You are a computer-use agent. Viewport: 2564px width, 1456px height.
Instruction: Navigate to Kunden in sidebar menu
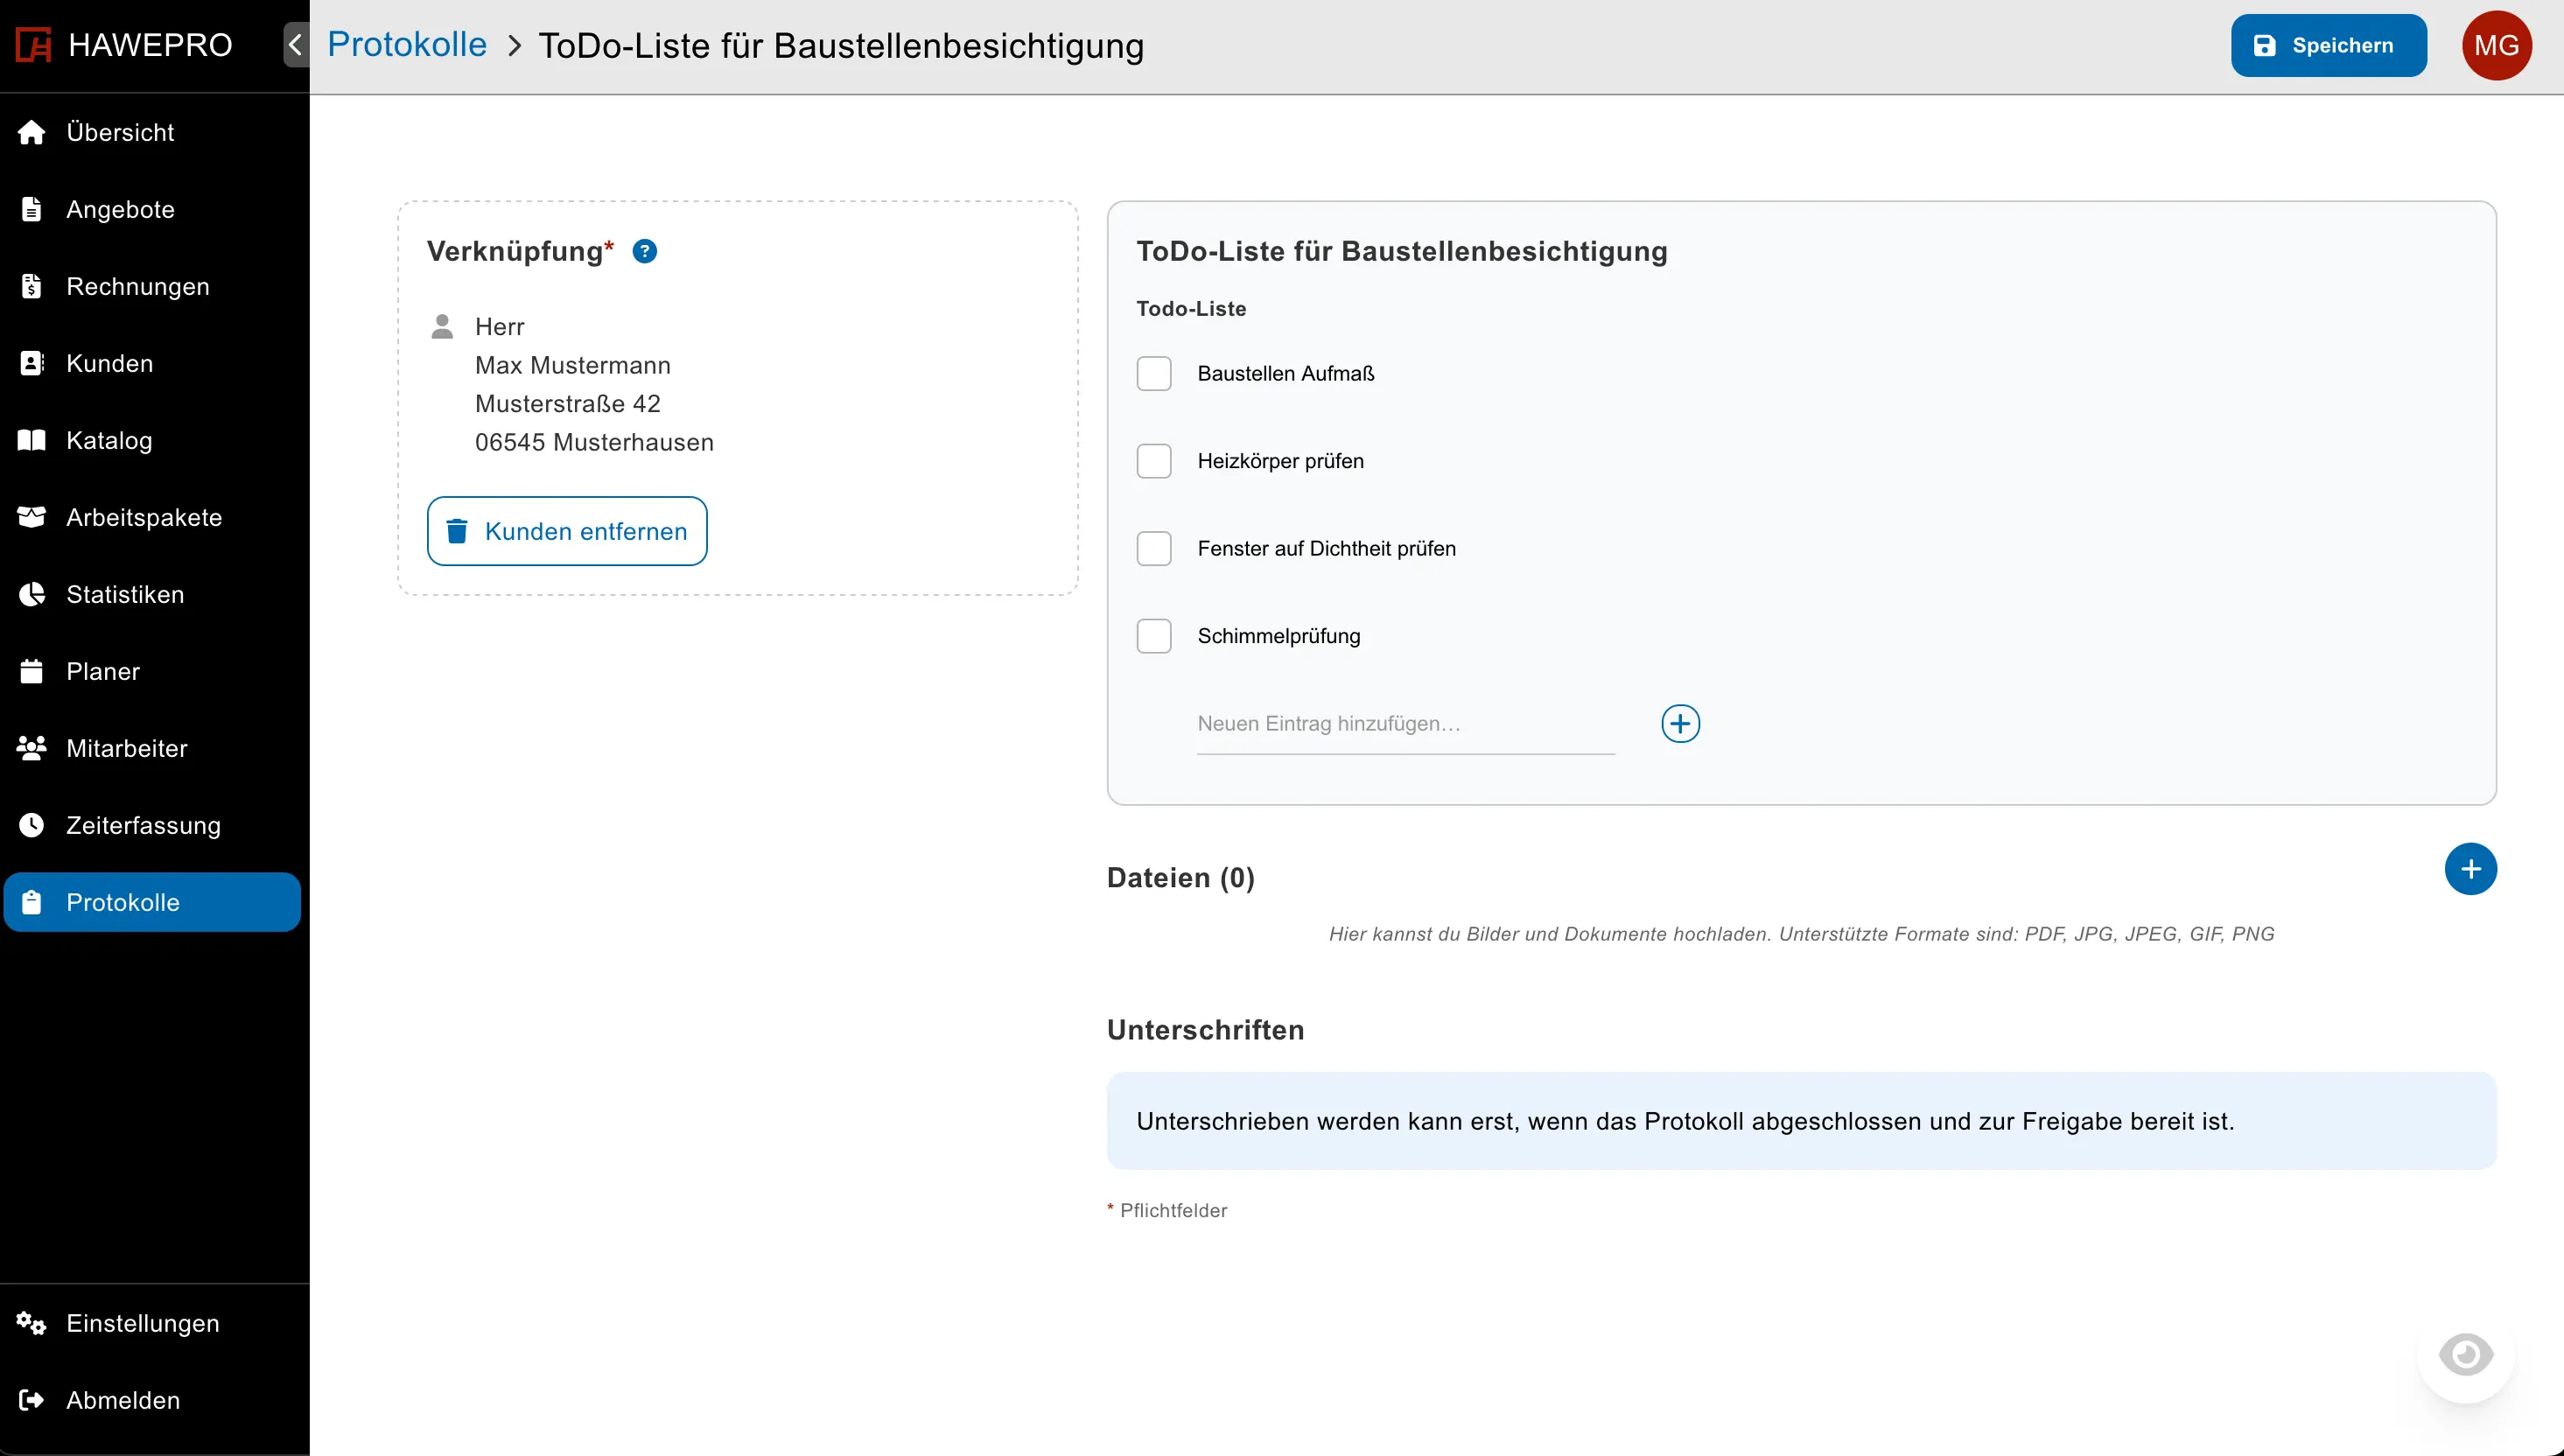click(110, 363)
